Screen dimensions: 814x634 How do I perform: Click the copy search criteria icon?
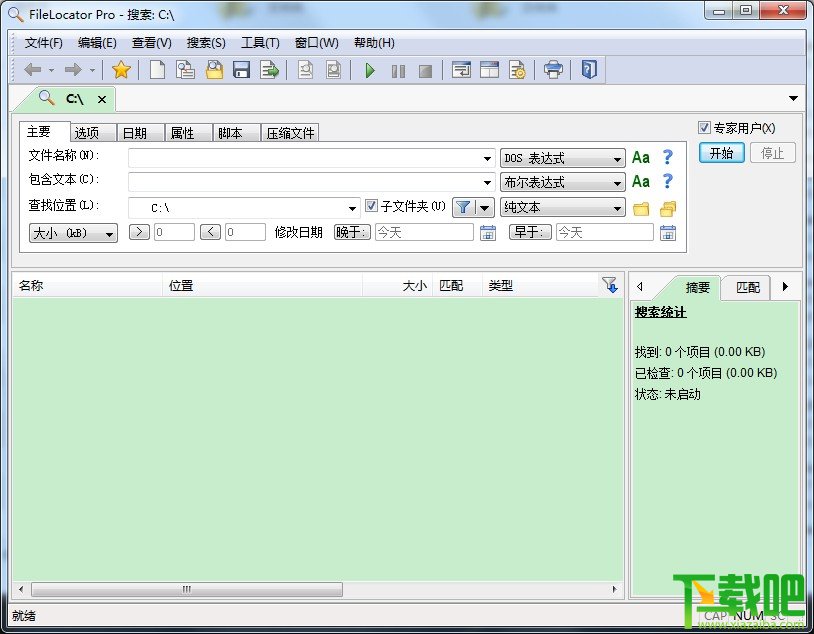coord(185,70)
